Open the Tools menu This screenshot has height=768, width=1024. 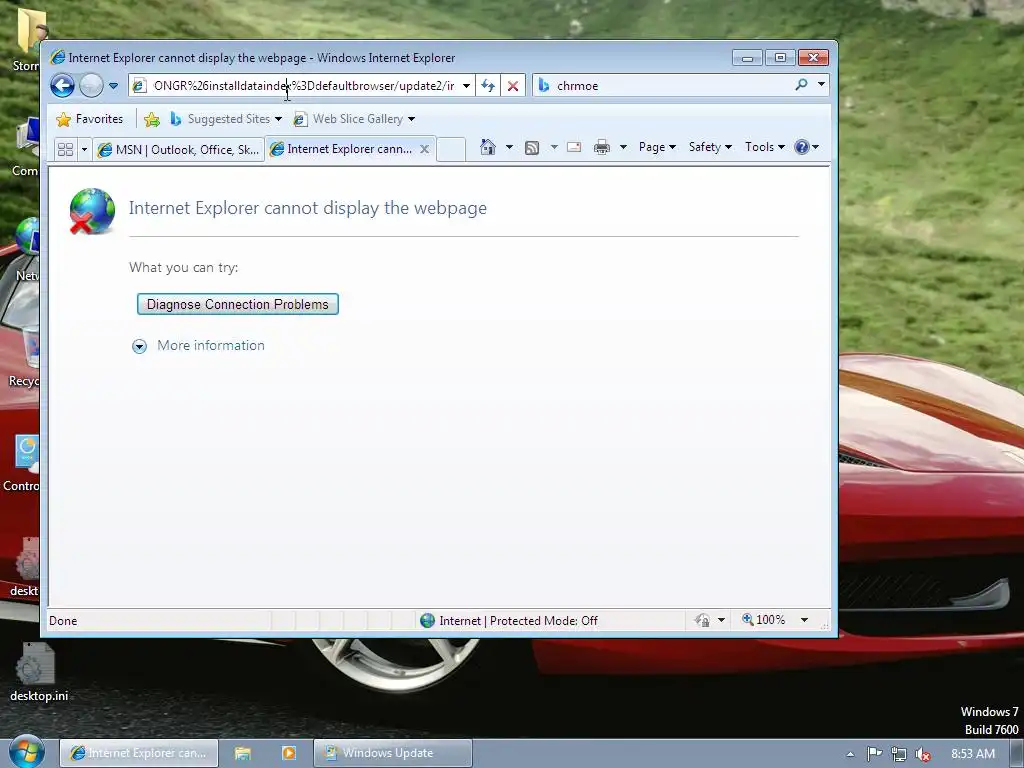pos(765,147)
